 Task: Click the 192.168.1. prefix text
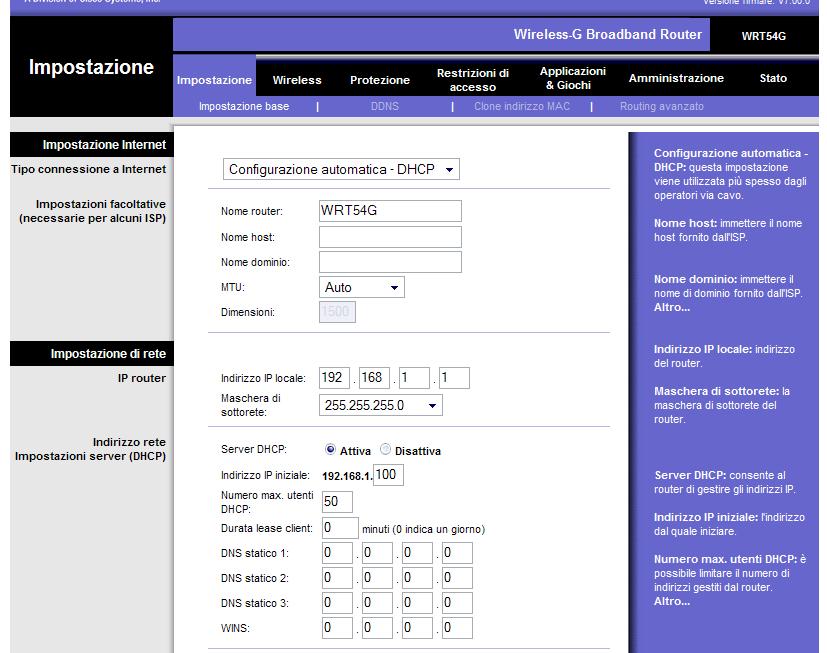pyautogui.click(x=347, y=476)
